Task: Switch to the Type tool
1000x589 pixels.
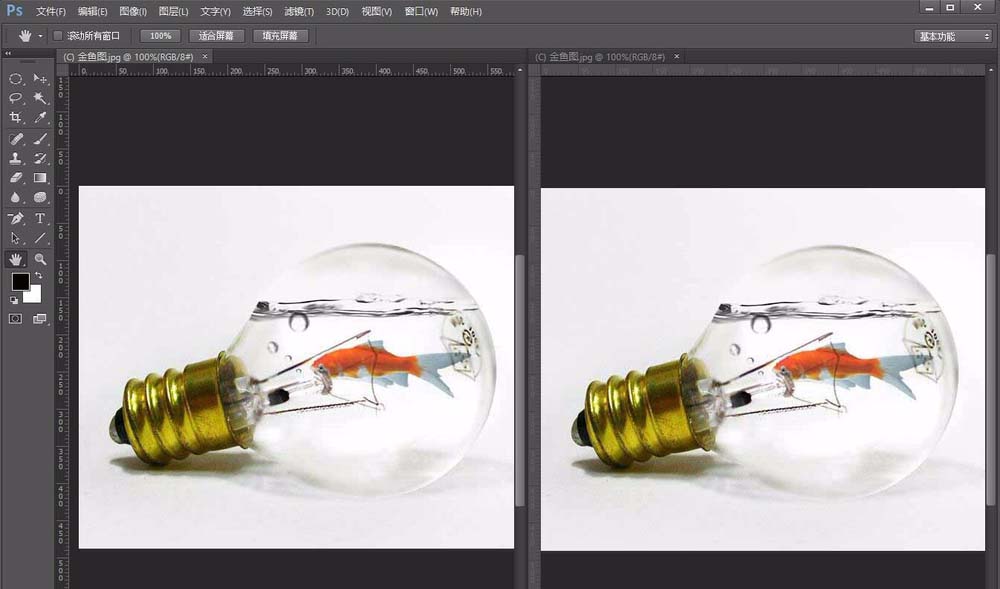Action: pyautogui.click(x=40, y=218)
